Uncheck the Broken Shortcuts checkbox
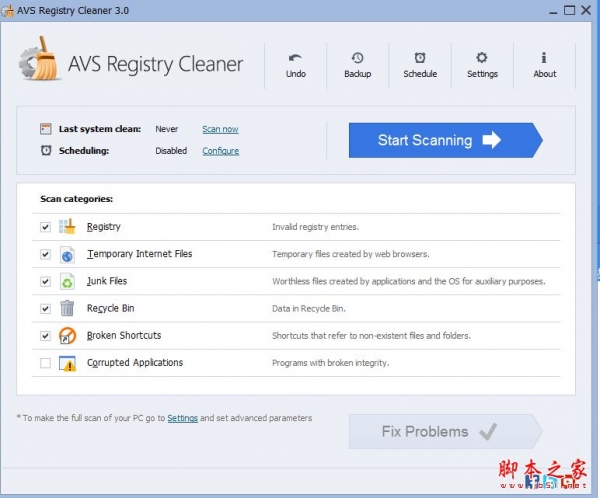This screenshot has width=600, height=498. click(x=45, y=336)
